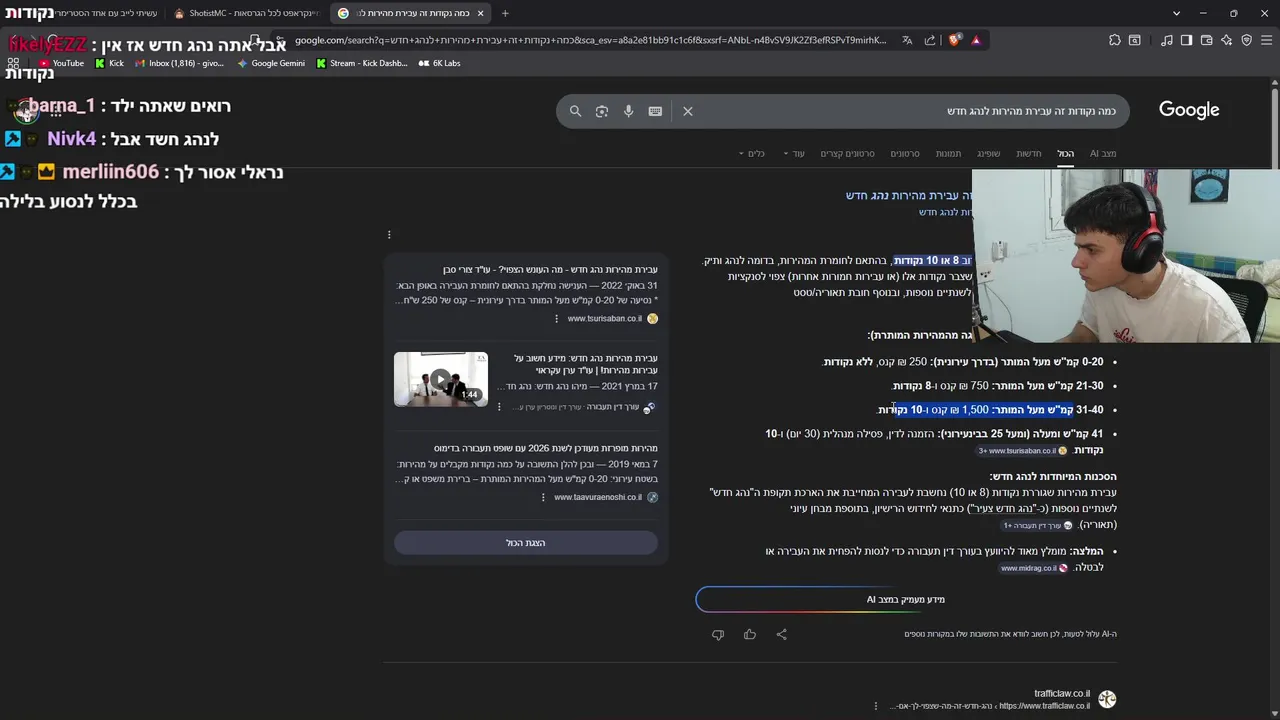Click the Google logo
Viewport: 1280px width, 720px height.
point(1189,110)
